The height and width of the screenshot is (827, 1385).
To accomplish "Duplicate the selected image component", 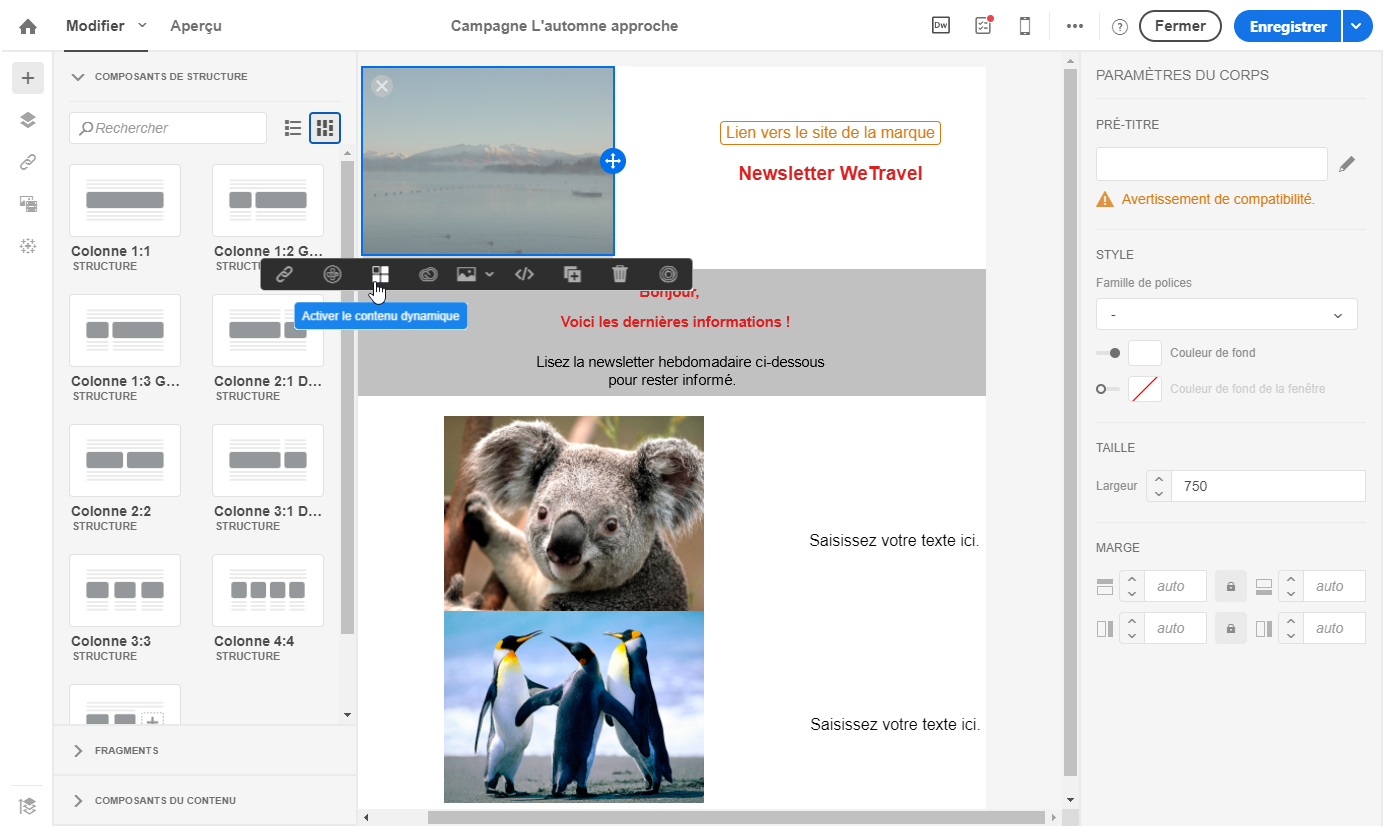I will (x=573, y=274).
